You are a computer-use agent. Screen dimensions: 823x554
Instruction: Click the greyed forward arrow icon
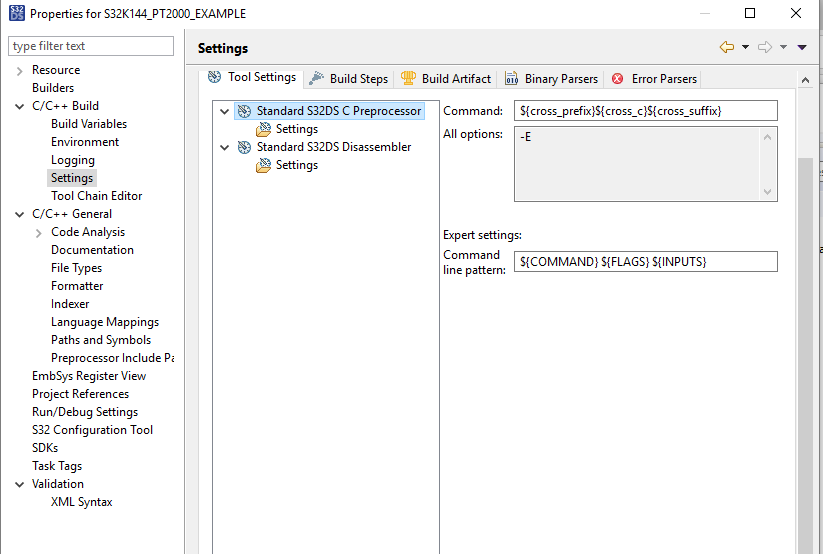765,47
